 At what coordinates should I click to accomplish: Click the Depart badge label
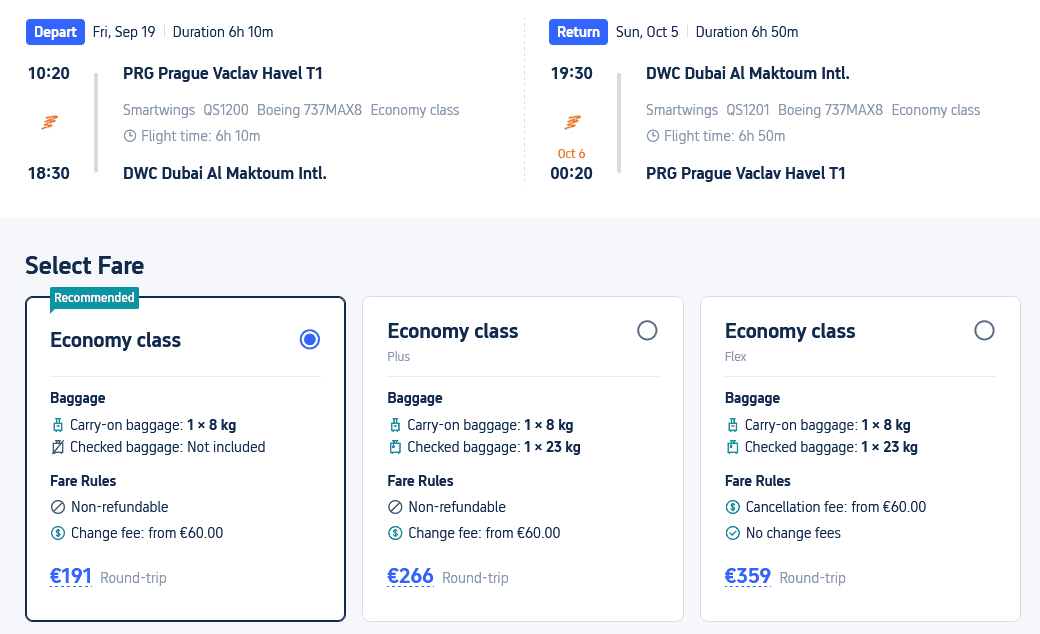click(x=55, y=32)
